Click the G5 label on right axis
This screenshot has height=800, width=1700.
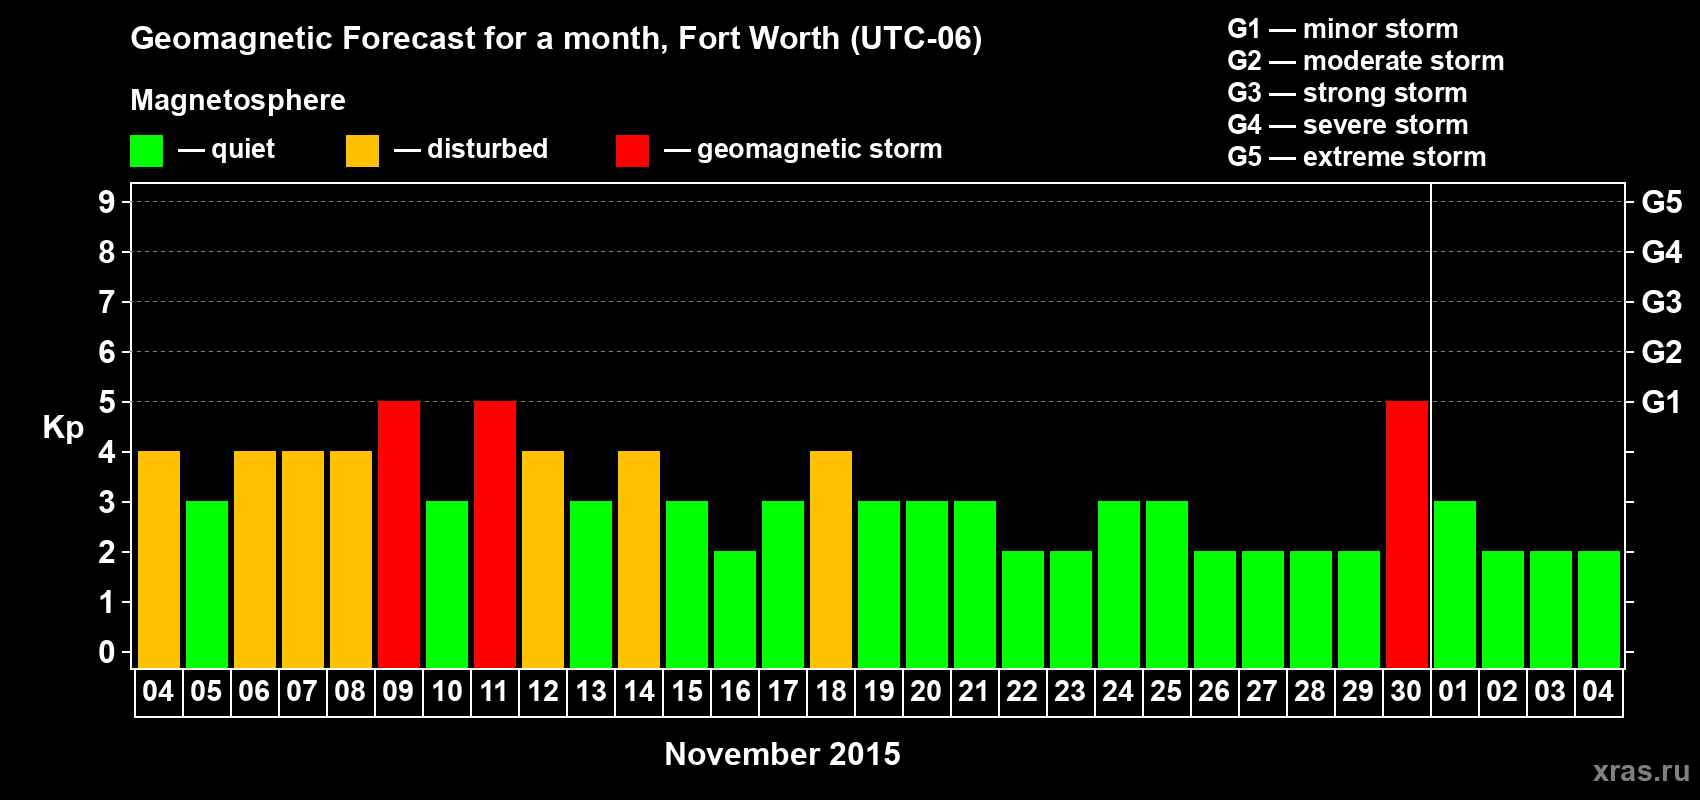point(1661,202)
